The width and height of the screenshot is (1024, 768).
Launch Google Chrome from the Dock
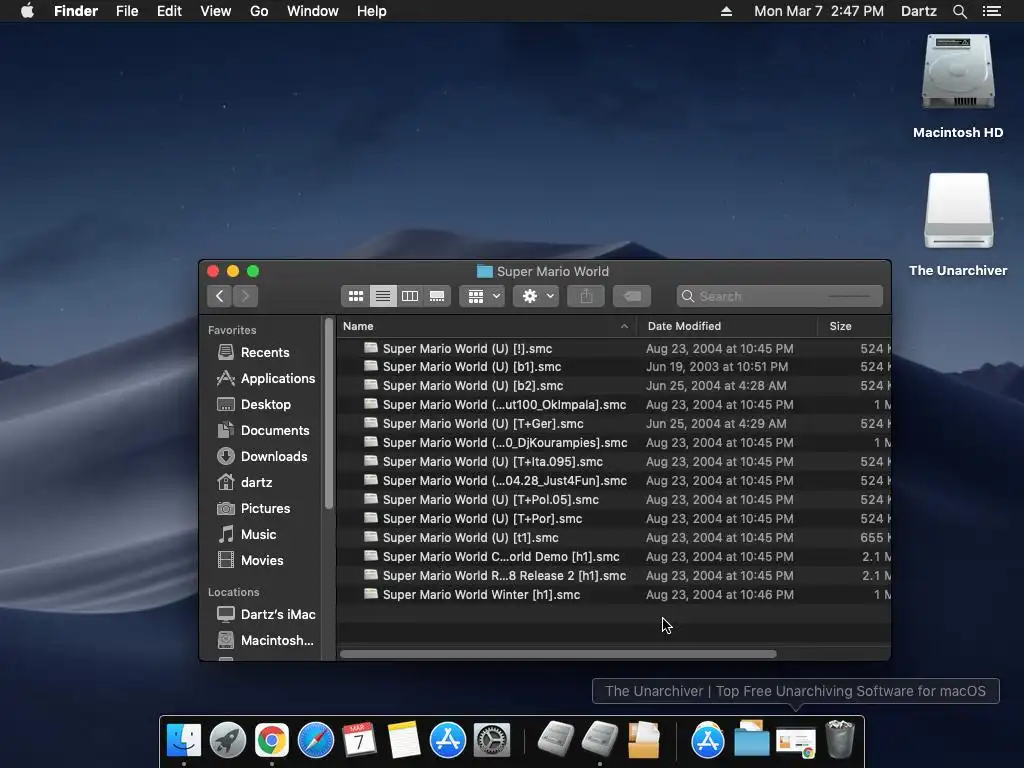point(272,740)
